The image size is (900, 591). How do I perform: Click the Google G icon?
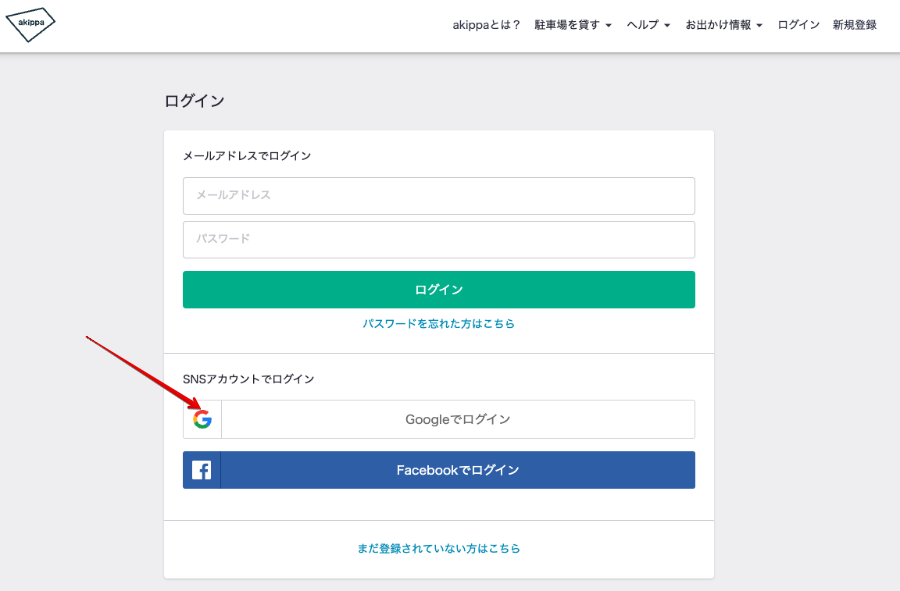(x=202, y=419)
